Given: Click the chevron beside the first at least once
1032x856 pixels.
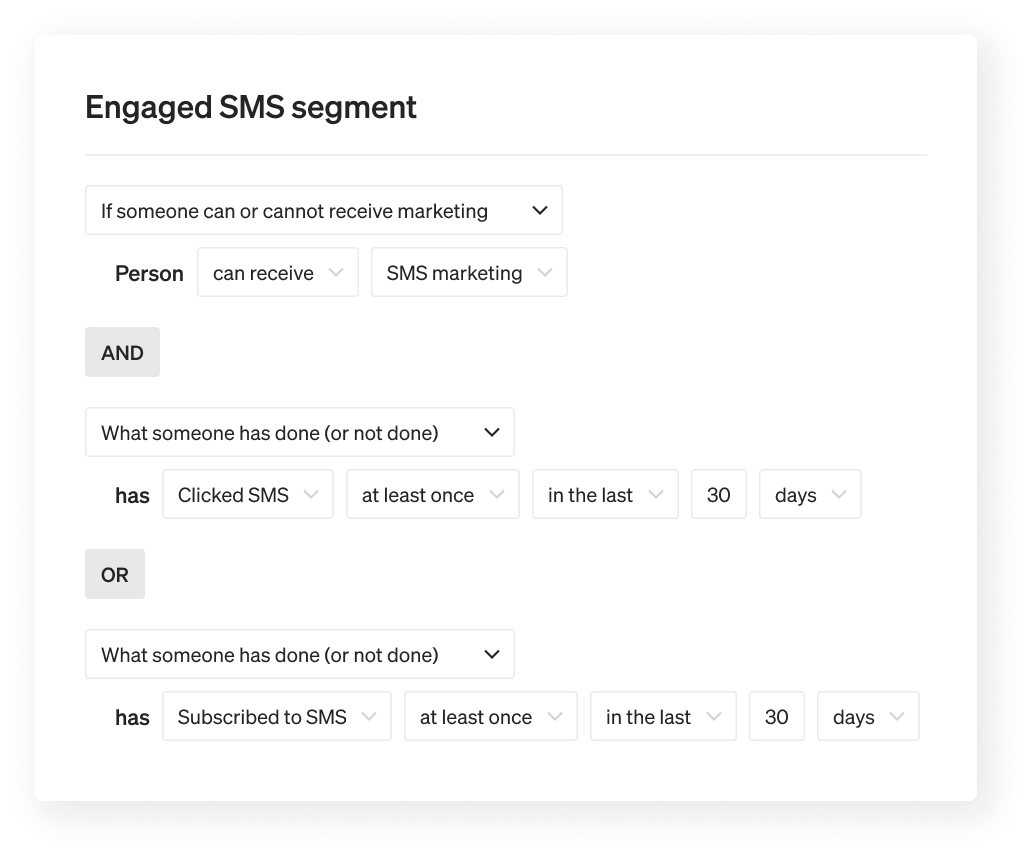Looking at the screenshot, I should (498, 494).
